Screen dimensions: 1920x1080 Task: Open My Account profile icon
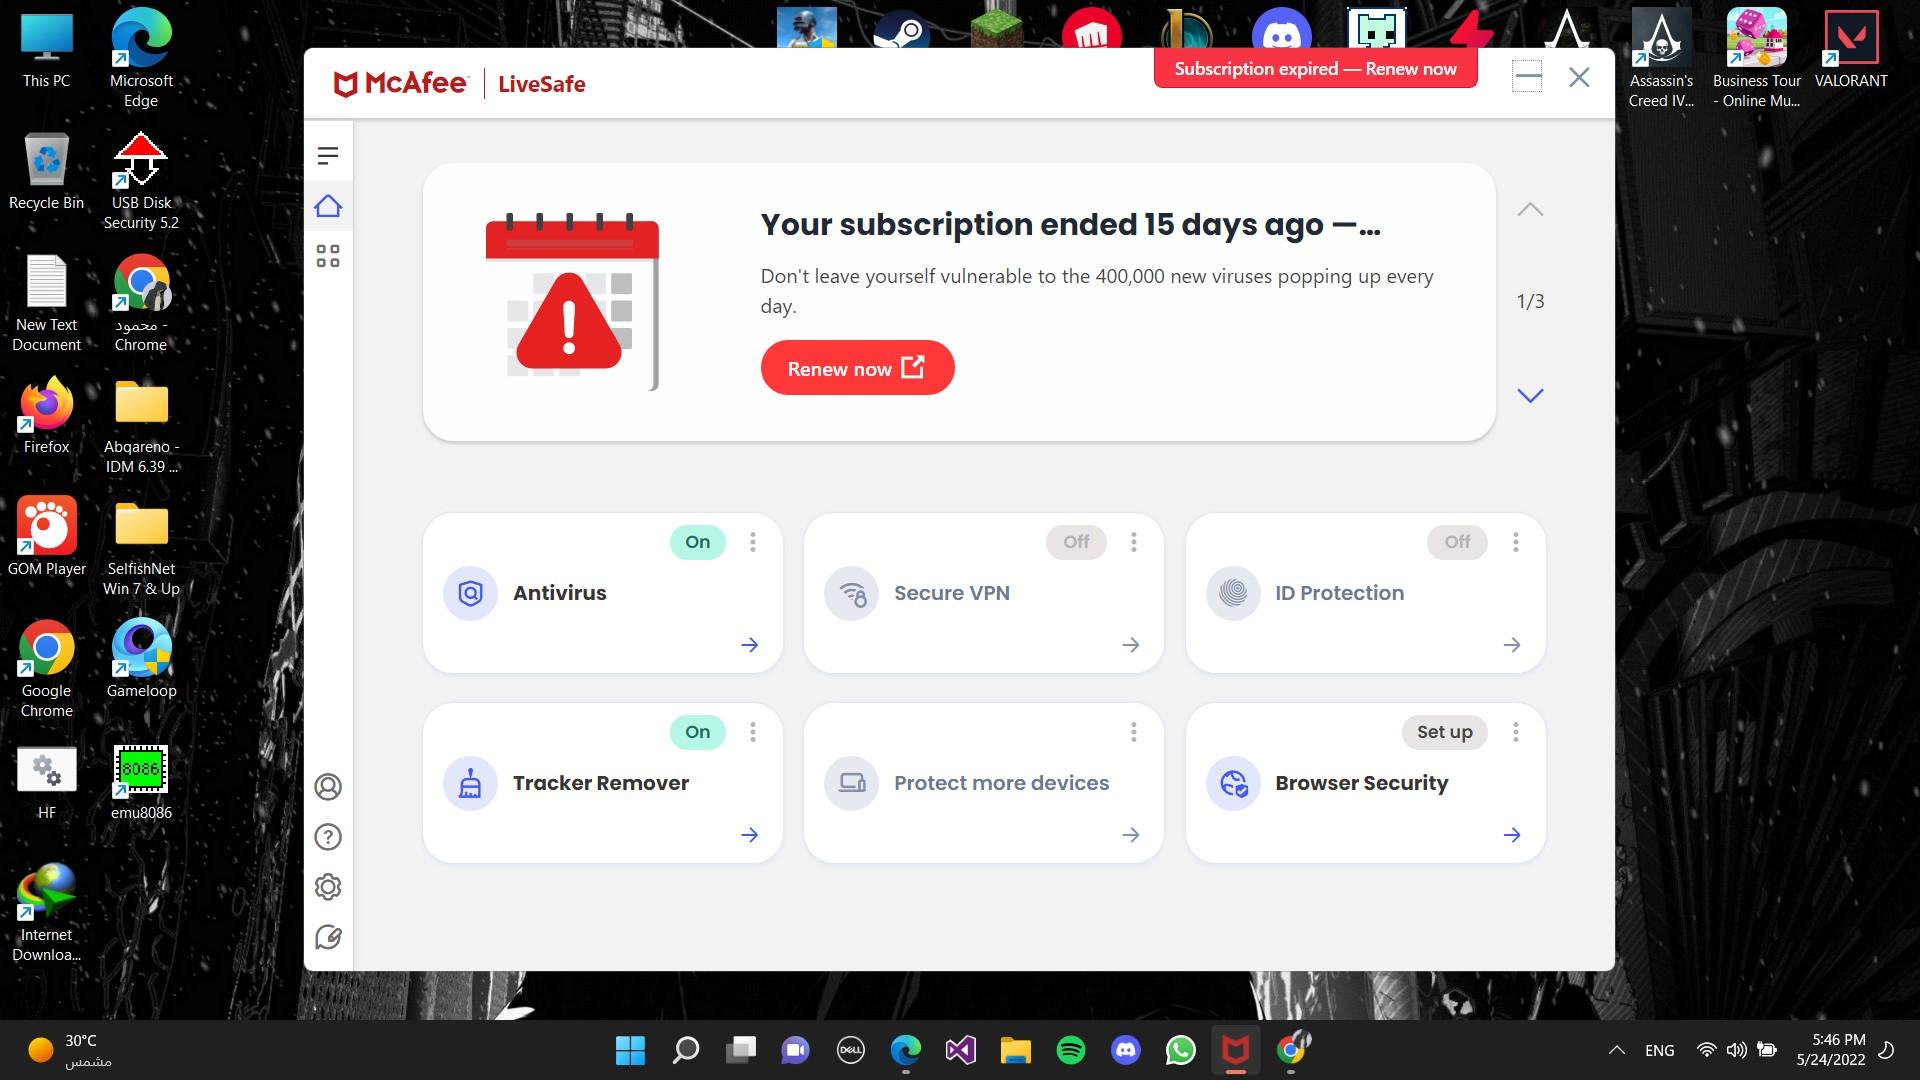328,787
